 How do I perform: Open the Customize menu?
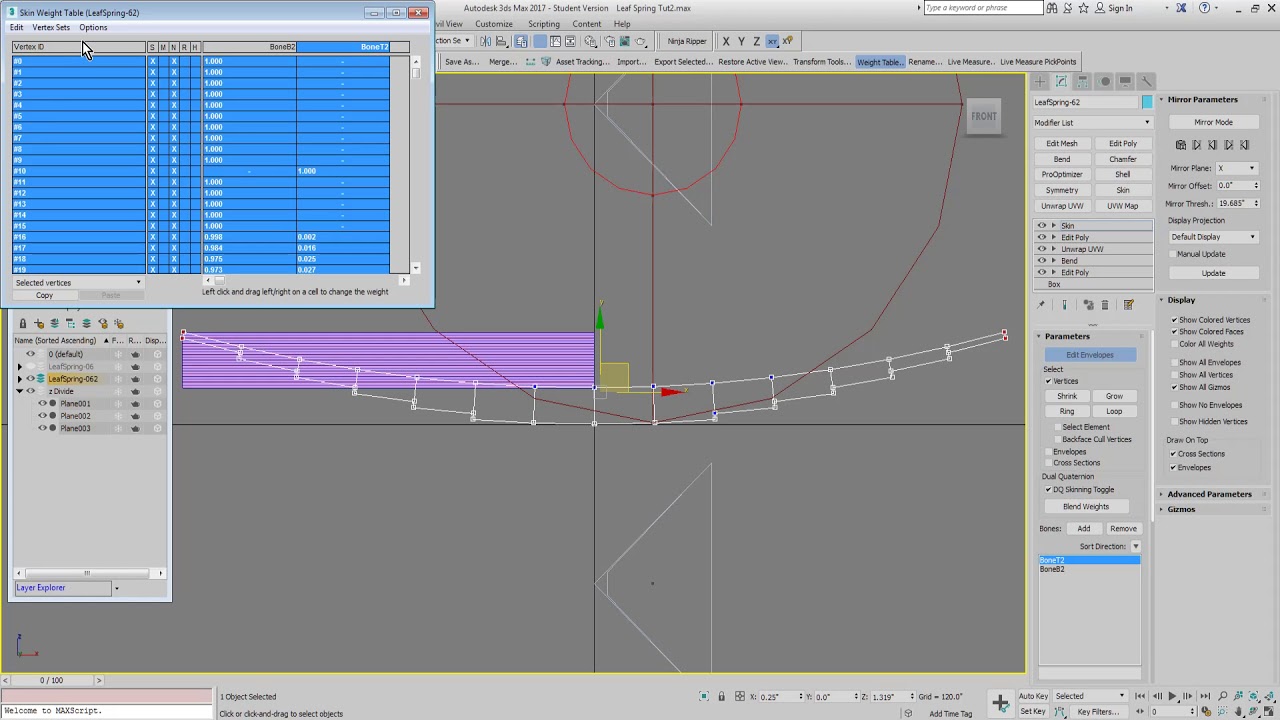pyautogui.click(x=494, y=24)
